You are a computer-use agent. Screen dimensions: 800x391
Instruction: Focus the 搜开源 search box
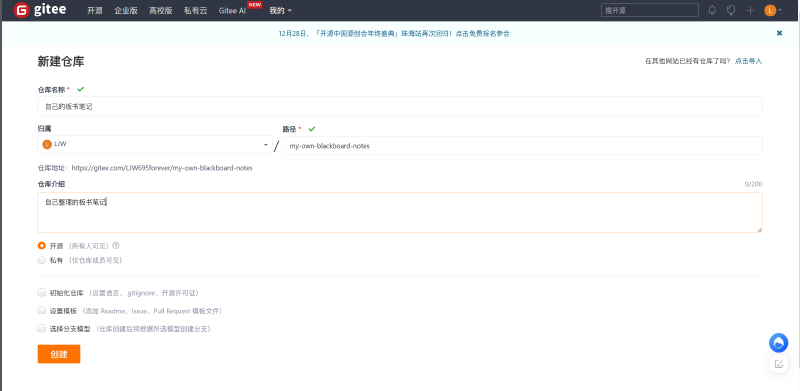click(649, 10)
